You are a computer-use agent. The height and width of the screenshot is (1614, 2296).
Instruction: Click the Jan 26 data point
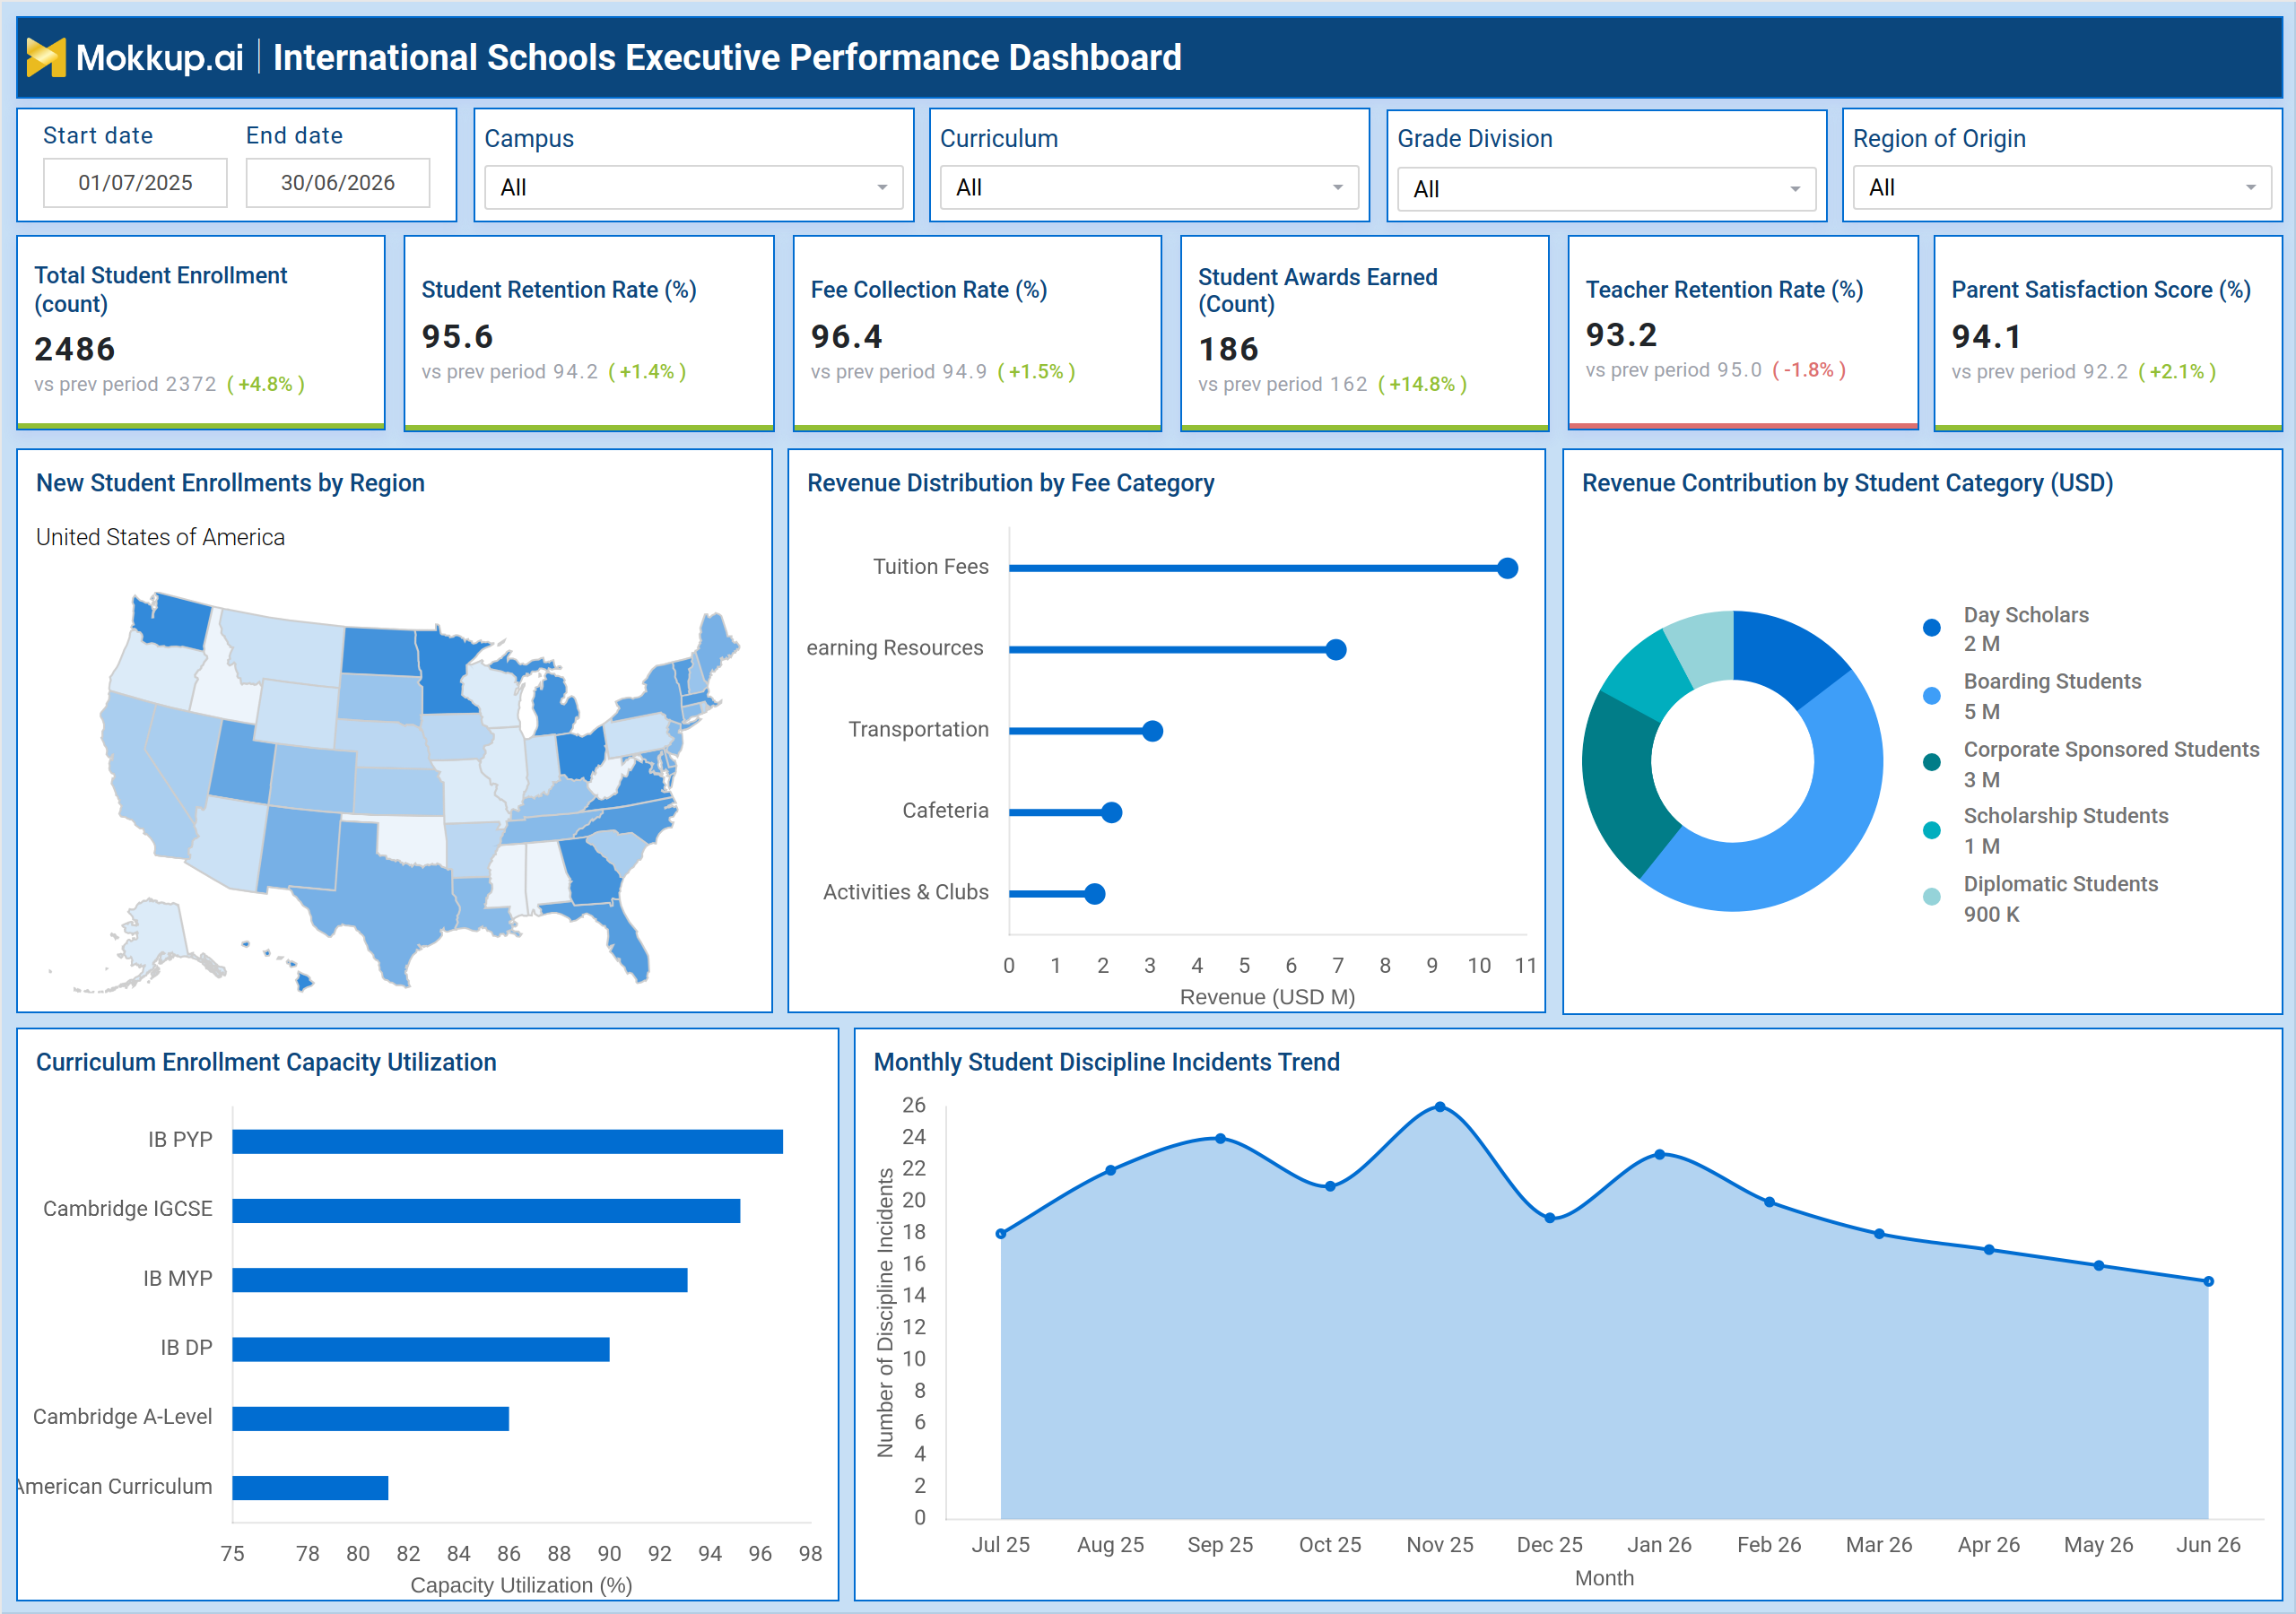(1660, 1155)
